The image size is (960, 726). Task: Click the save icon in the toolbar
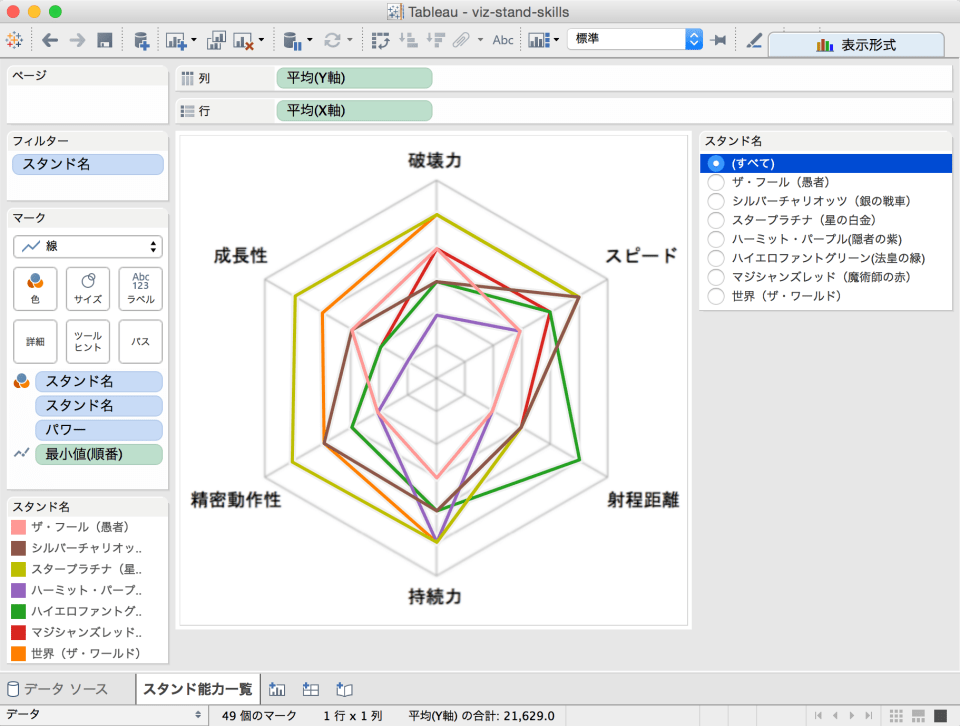click(107, 41)
